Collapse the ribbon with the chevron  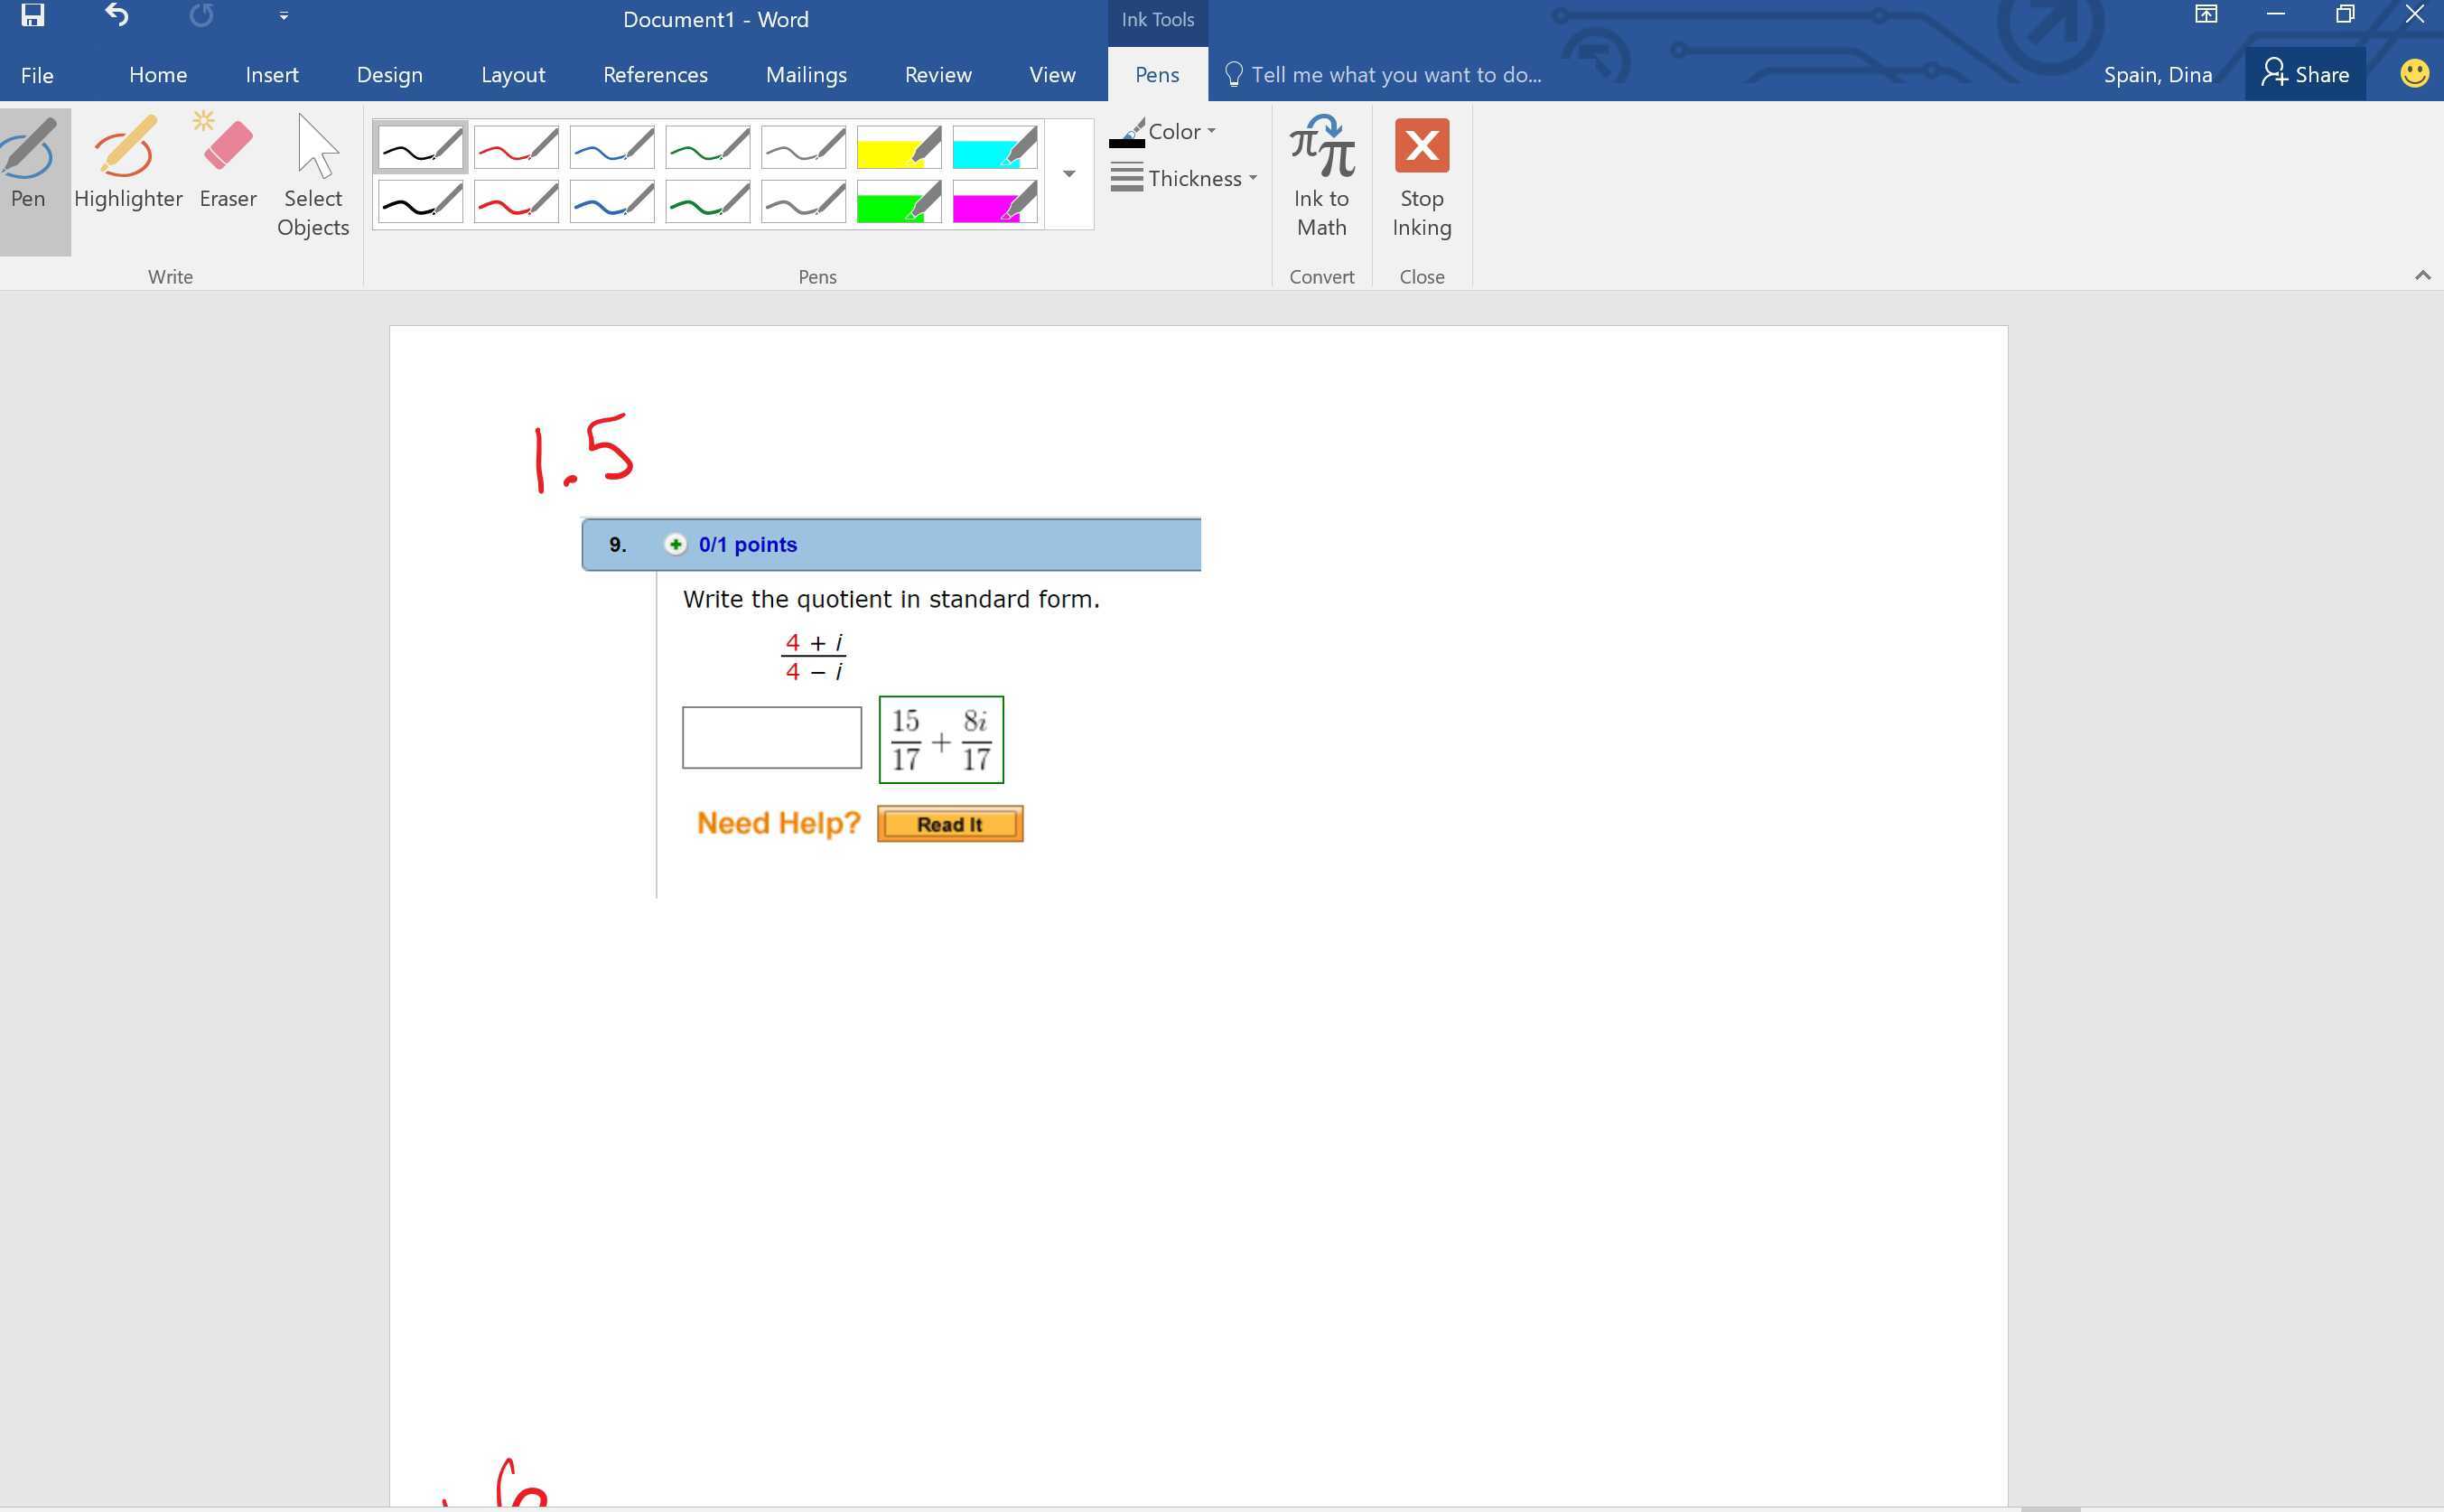click(2421, 276)
